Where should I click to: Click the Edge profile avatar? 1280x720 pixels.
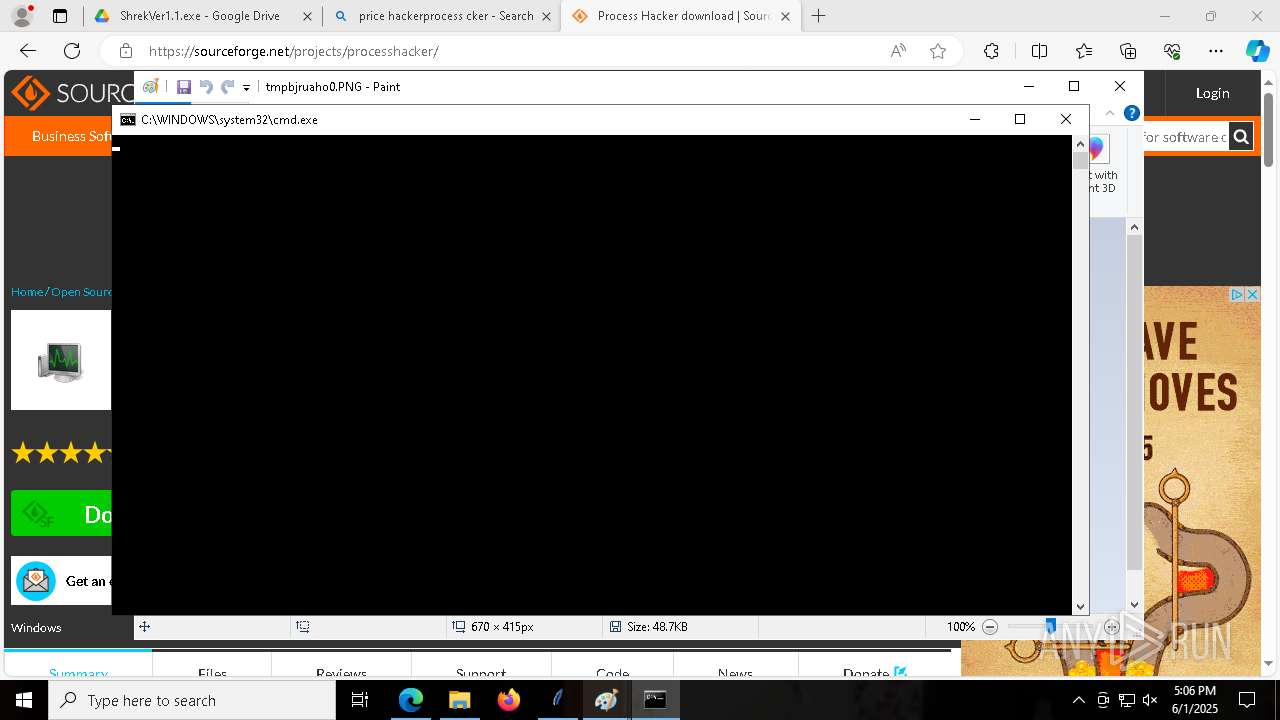[22, 15]
